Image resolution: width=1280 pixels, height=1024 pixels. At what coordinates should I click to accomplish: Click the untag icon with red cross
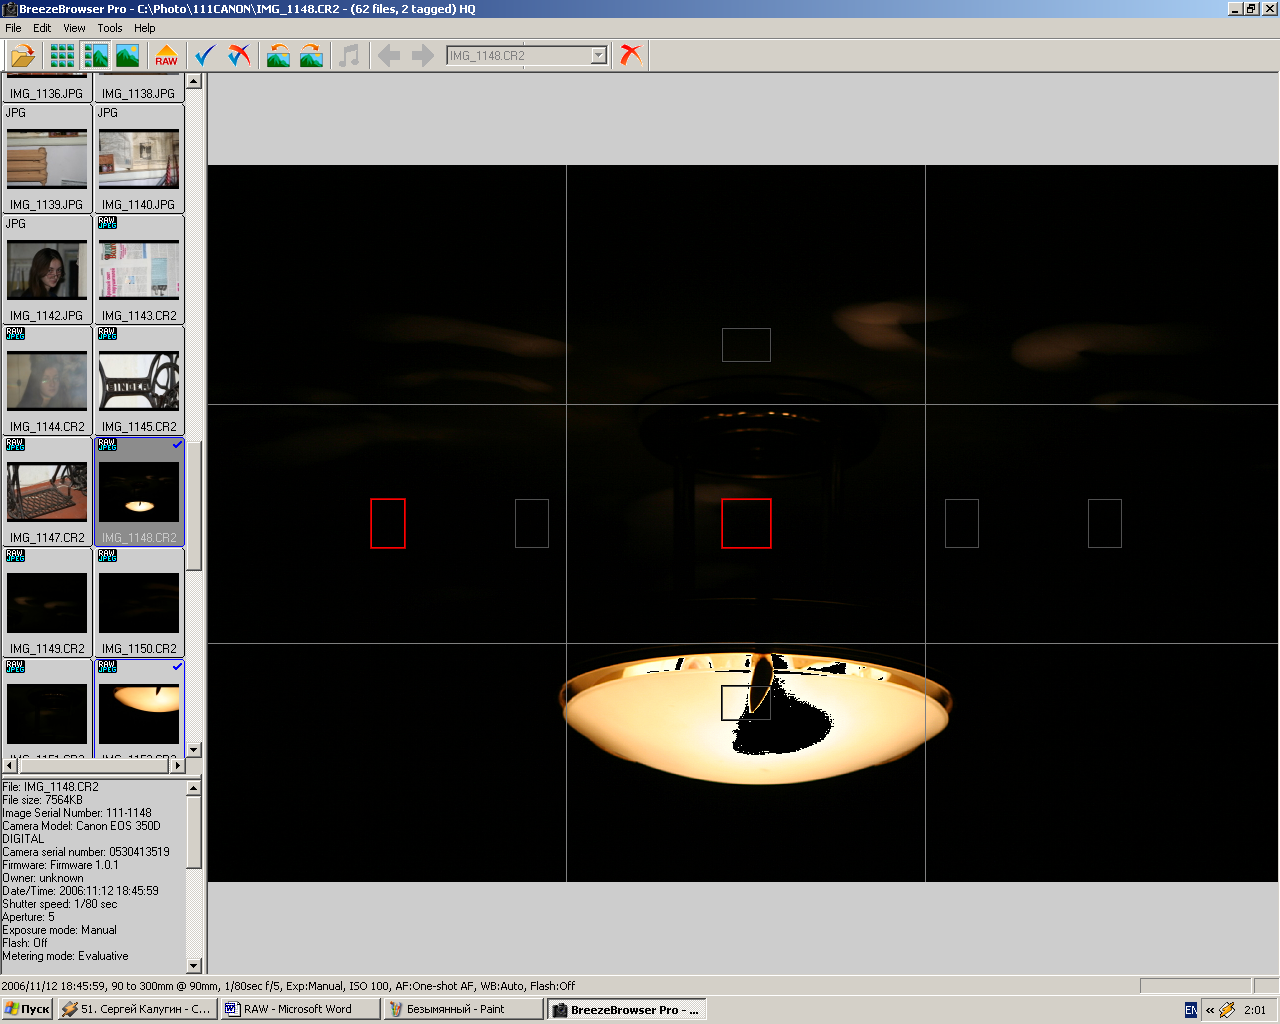[239, 56]
